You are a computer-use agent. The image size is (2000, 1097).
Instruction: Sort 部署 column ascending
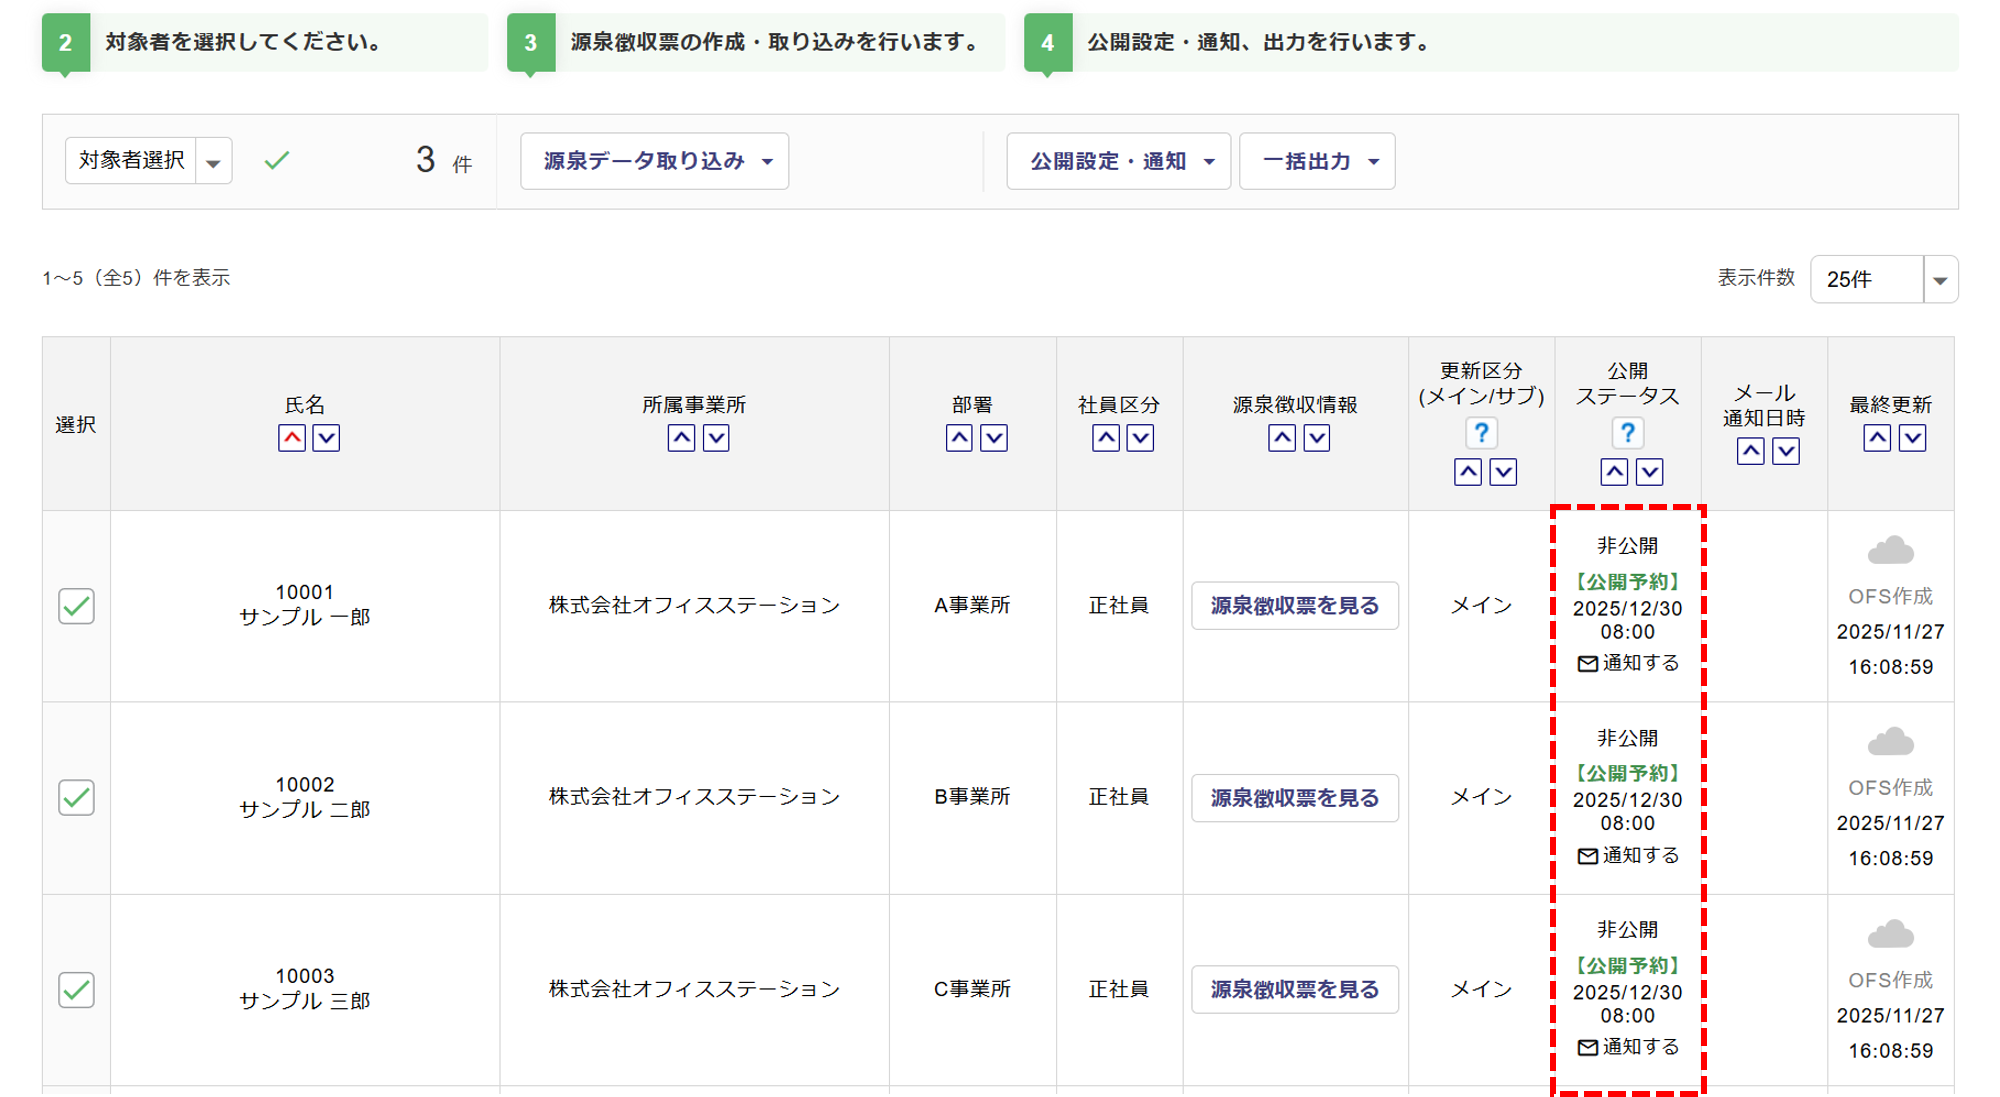(959, 438)
